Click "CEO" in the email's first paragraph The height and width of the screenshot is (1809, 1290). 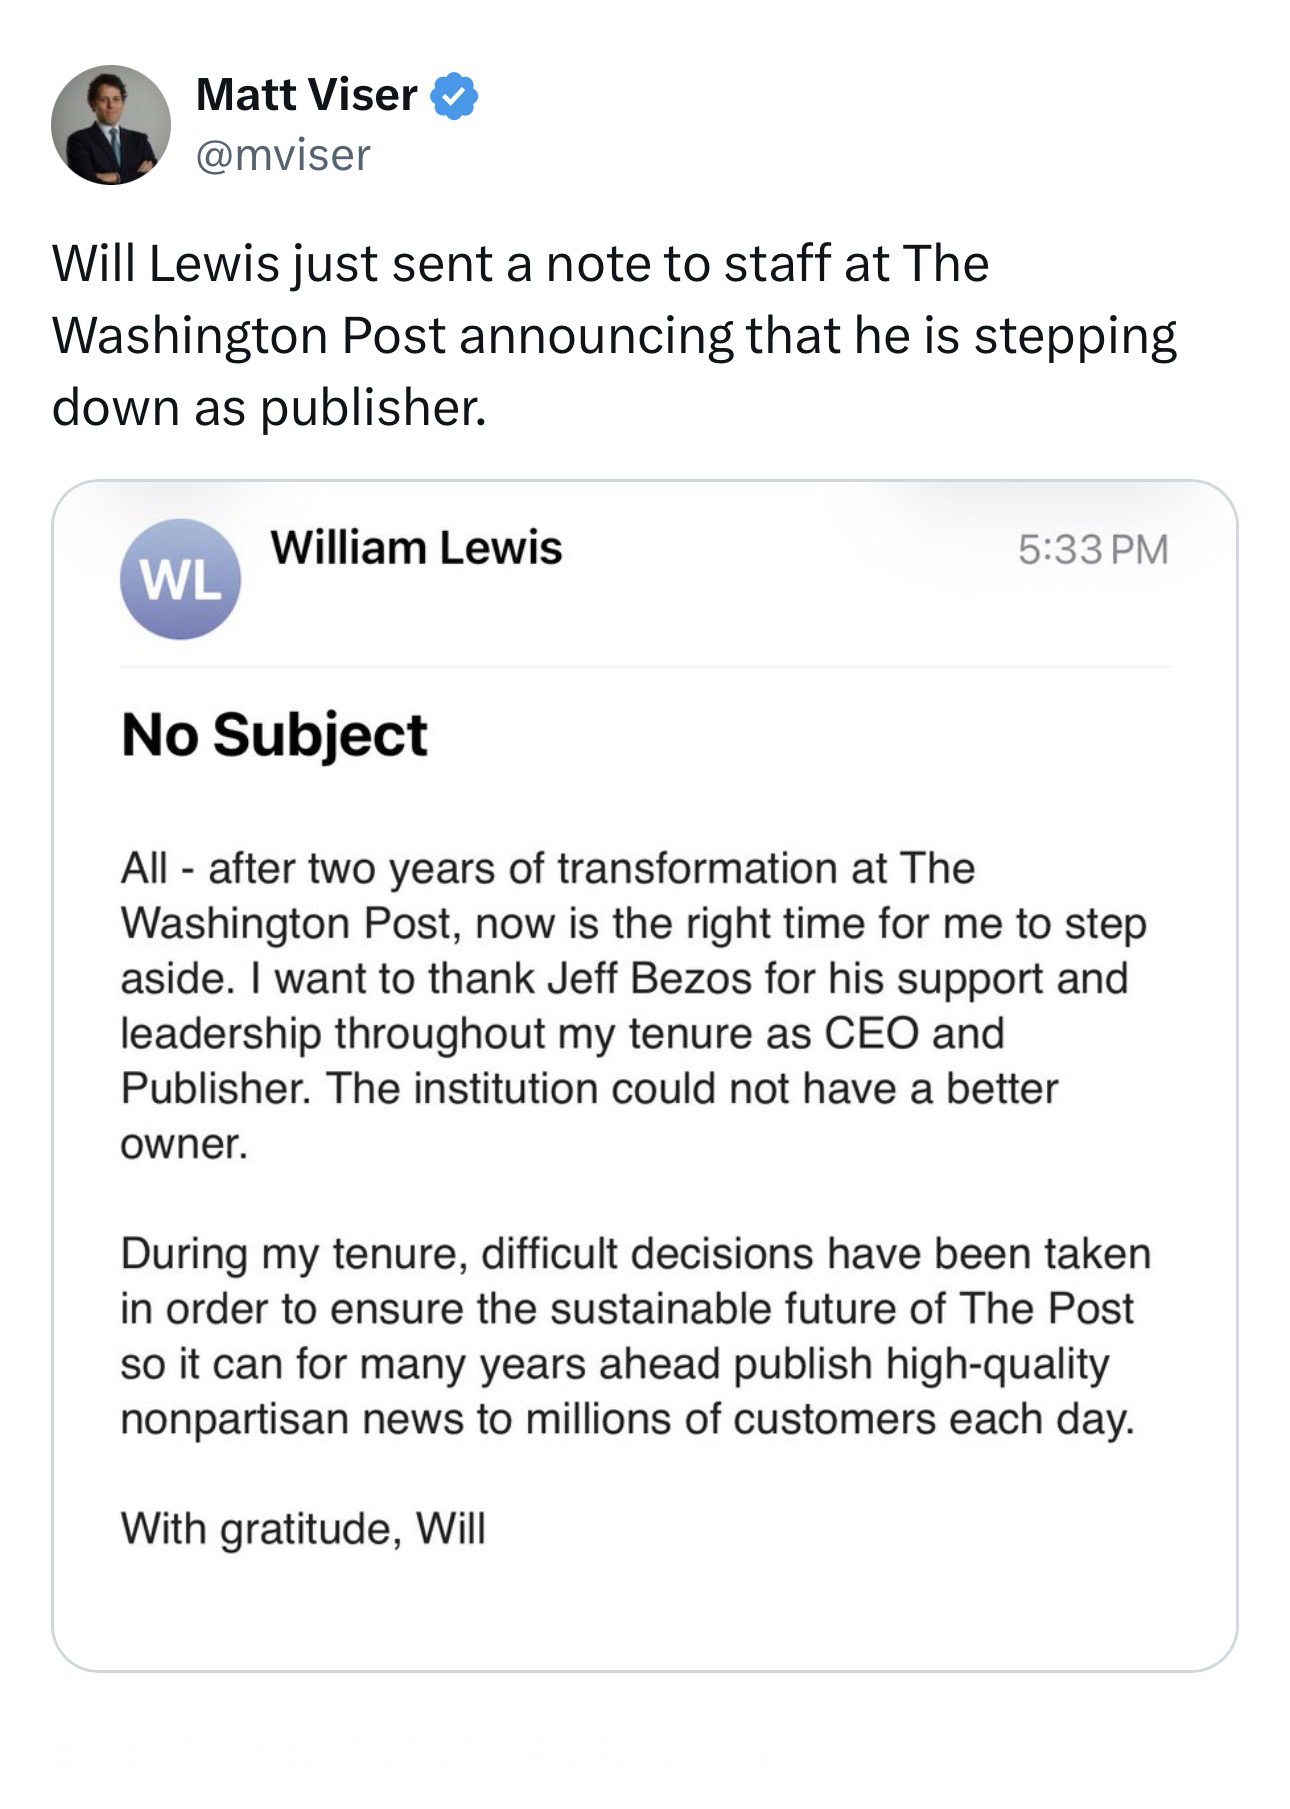pyautogui.click(x=871, y=1033)
